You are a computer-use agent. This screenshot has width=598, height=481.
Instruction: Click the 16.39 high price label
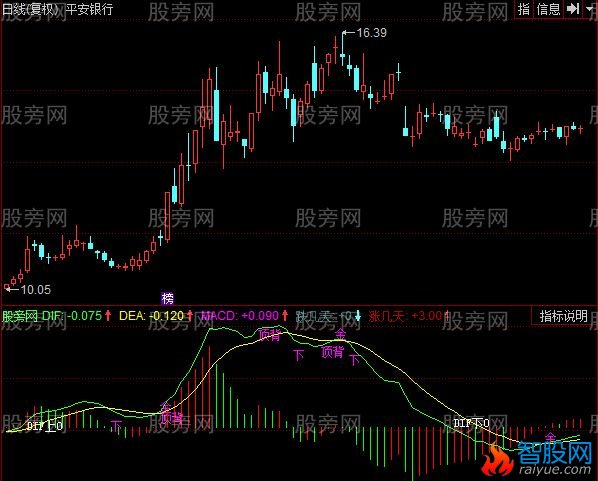371,33
